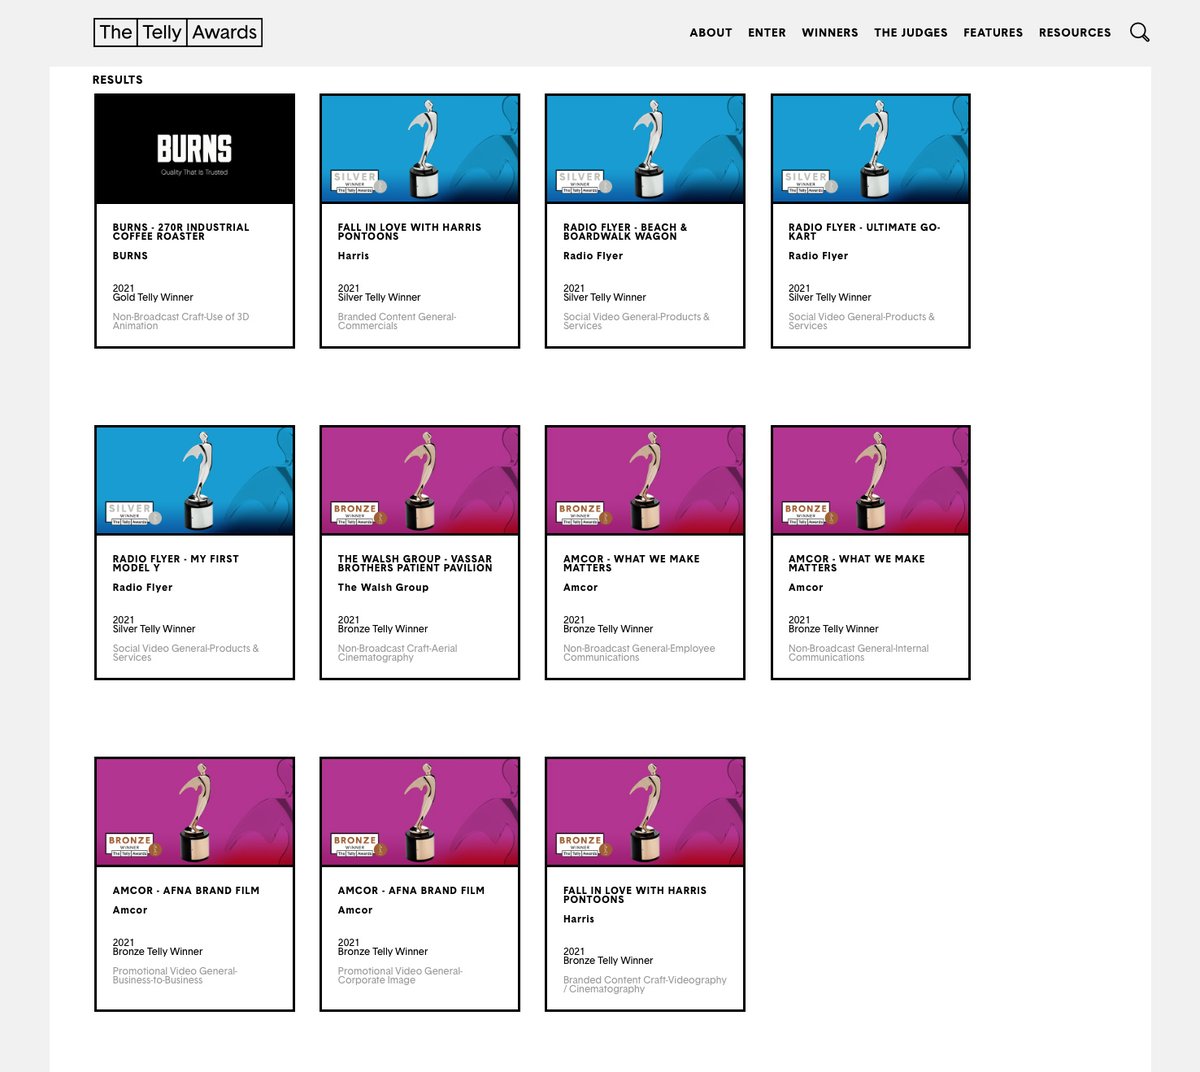Select 'Non-Broadcast General-Employee Communications' text
The height and width of the screenshot is (1072, 1200).
639,653
